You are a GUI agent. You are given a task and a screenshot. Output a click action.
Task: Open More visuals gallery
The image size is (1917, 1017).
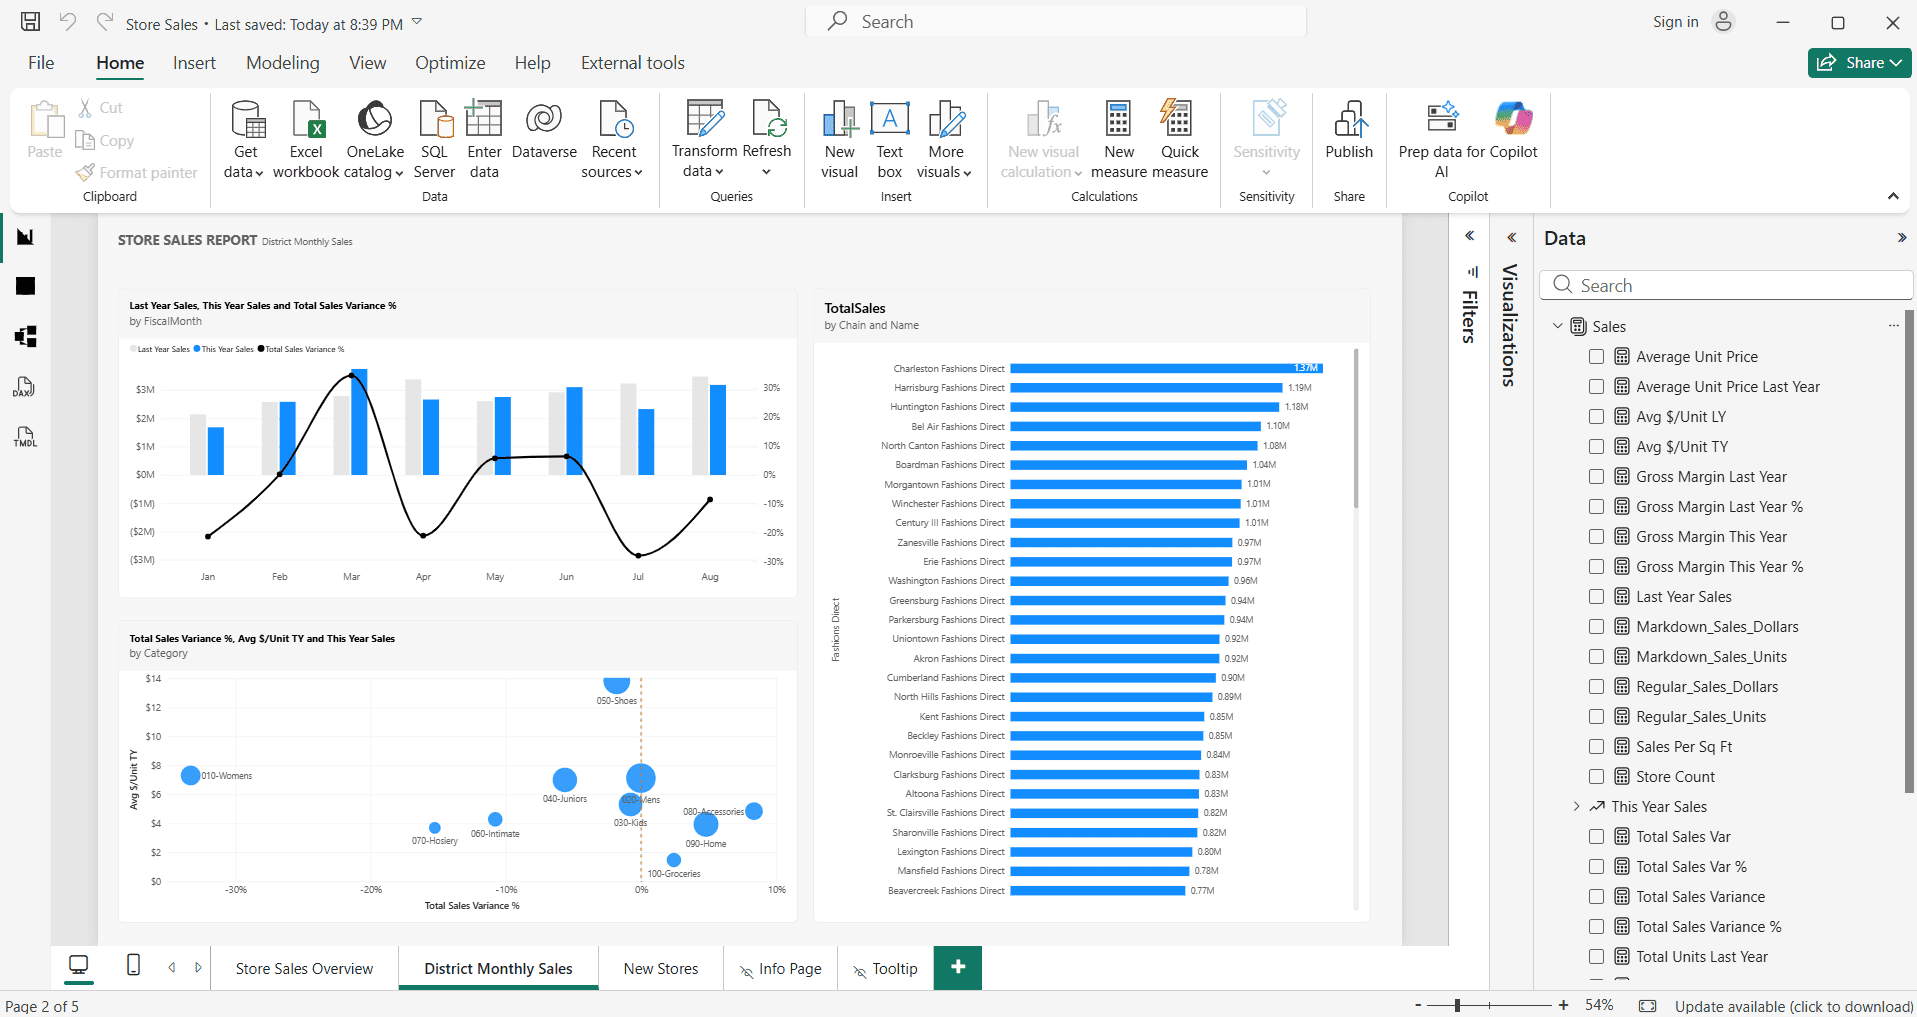coord(945,140)
